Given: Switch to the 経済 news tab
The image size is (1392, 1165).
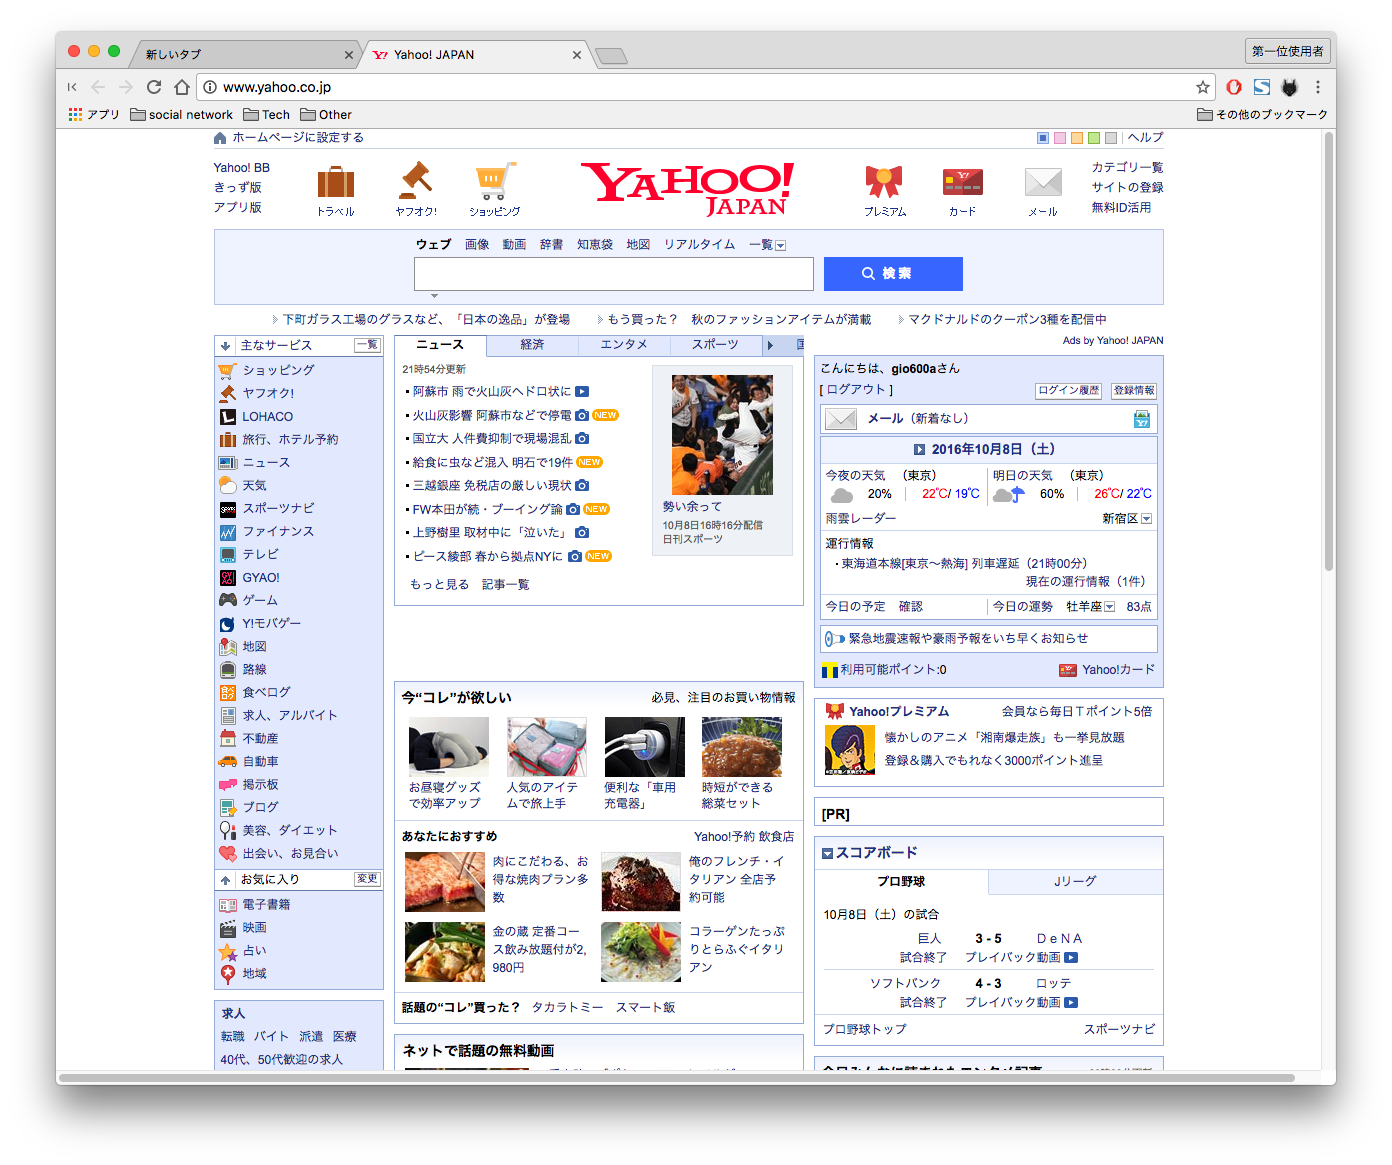Looking at the screenshot, I should [x=532, y=345].
